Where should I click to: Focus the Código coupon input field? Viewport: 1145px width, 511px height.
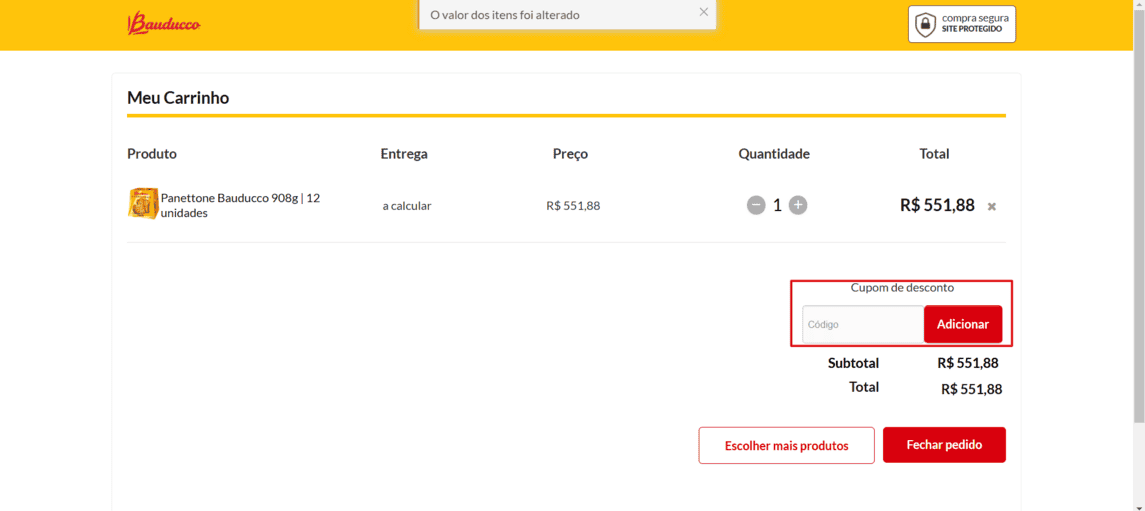tap(863, 324)
